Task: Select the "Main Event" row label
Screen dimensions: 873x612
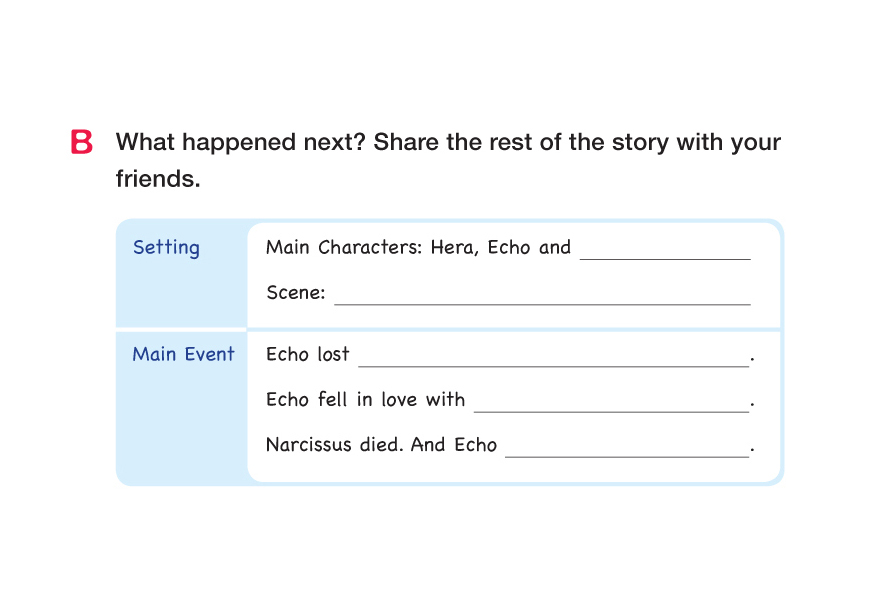Action: (x=183, y=354)
